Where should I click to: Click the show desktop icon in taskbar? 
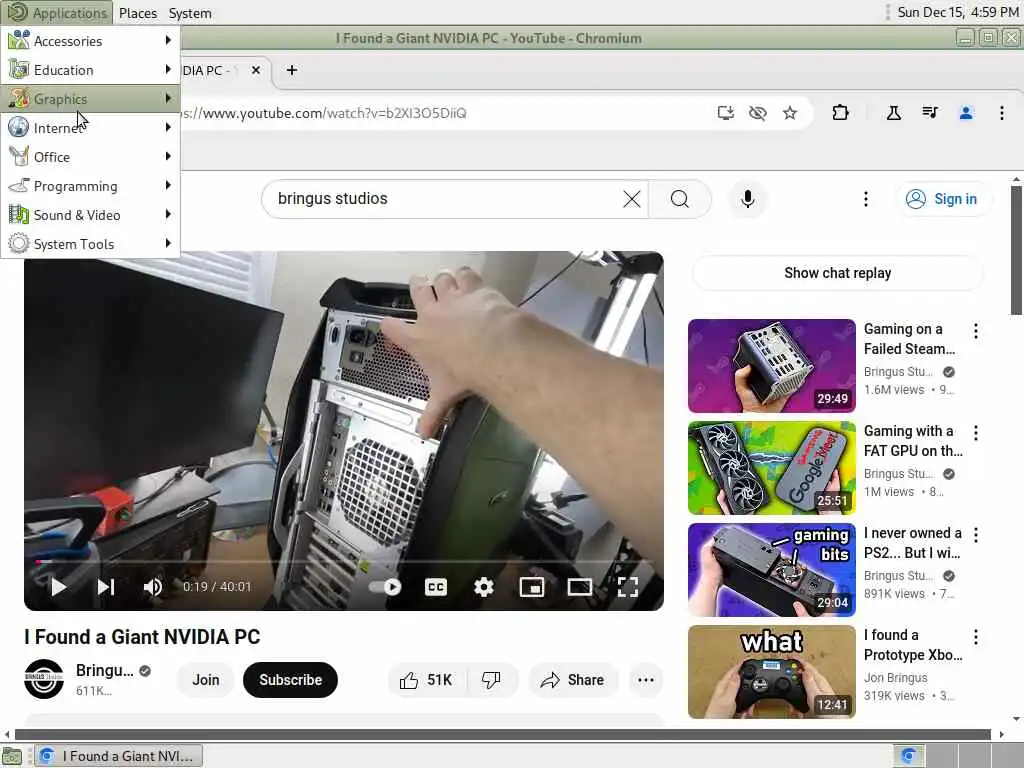click(x=12, y=756)
